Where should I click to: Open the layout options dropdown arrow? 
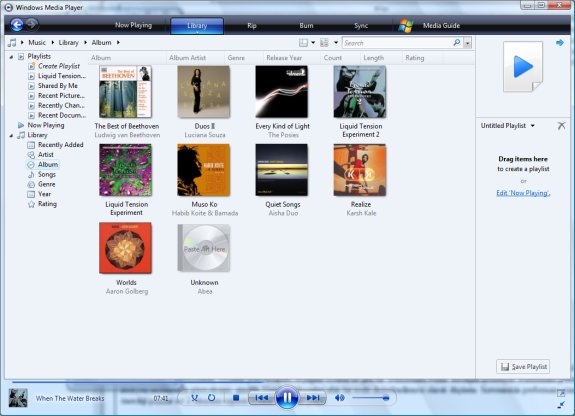pyautogui.click(x=313, y=43)
